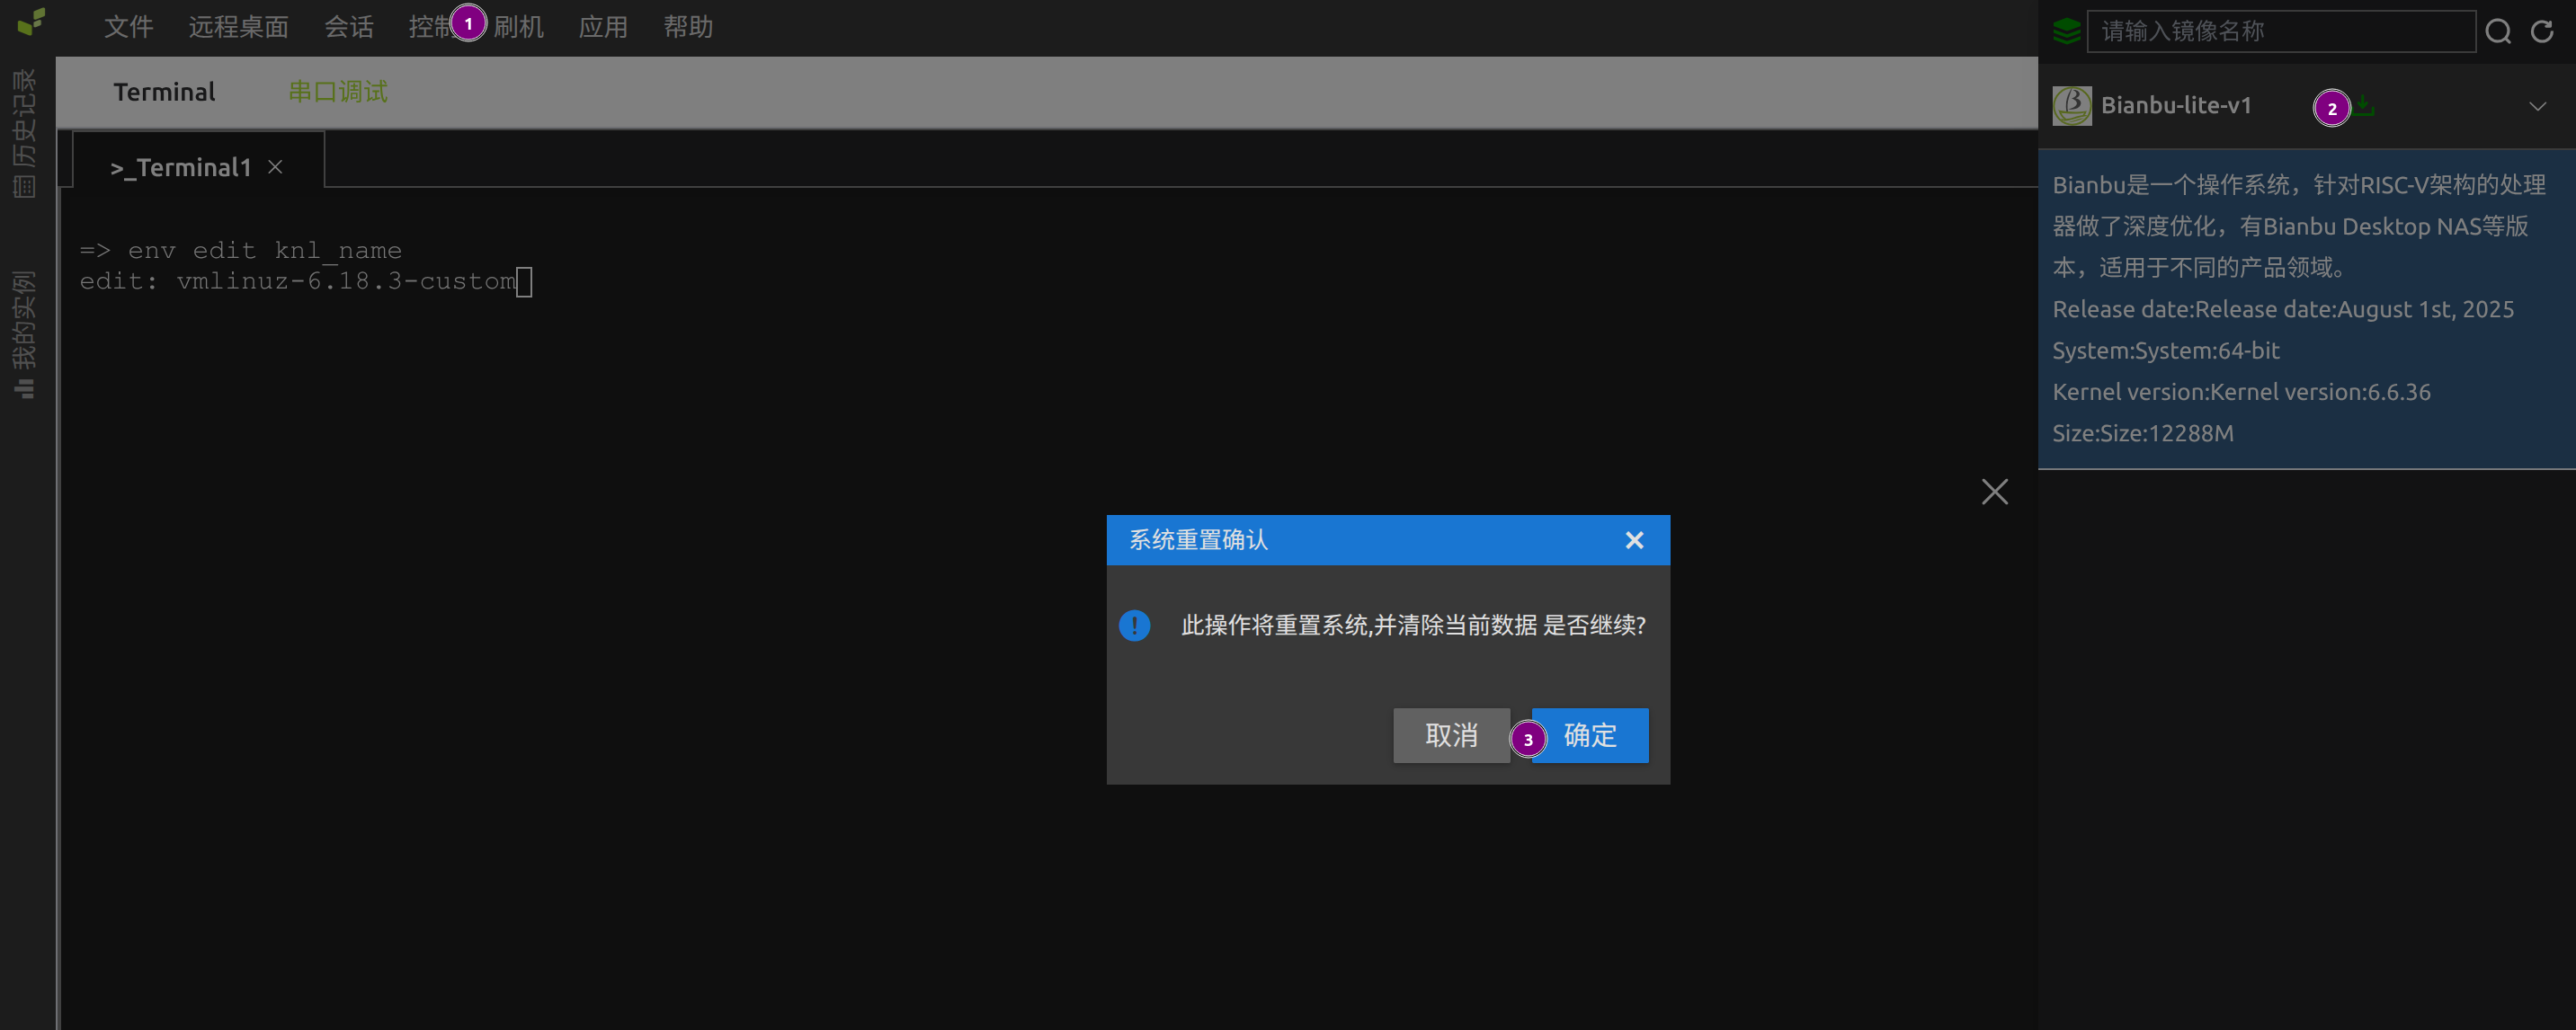
Task: Click 取消 to cancel system reset
Action: (x=1450, y=735)
